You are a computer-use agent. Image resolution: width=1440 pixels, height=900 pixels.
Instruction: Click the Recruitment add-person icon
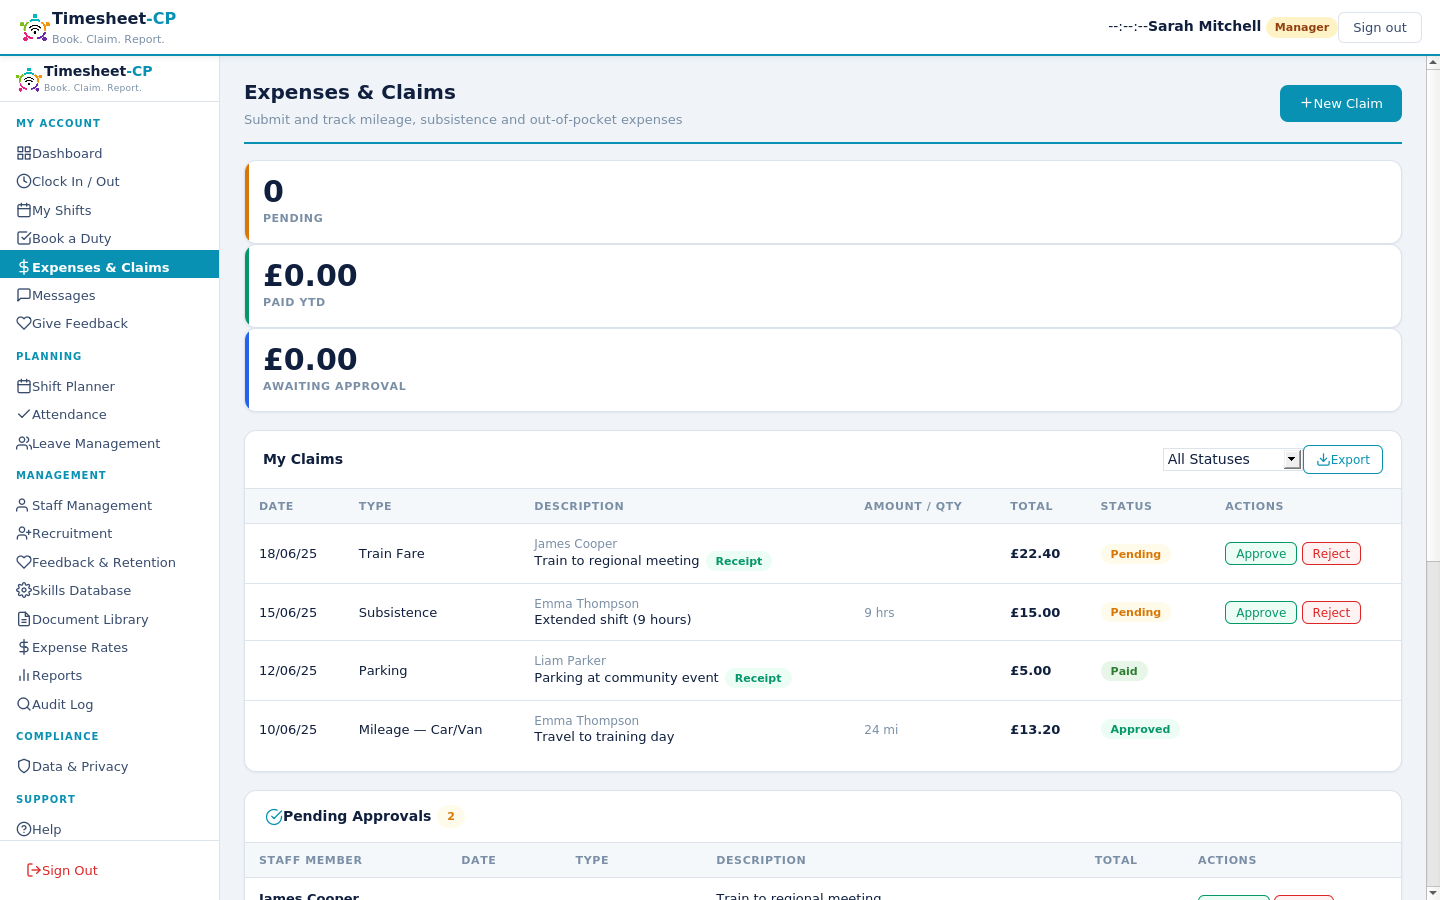[24, 533]
